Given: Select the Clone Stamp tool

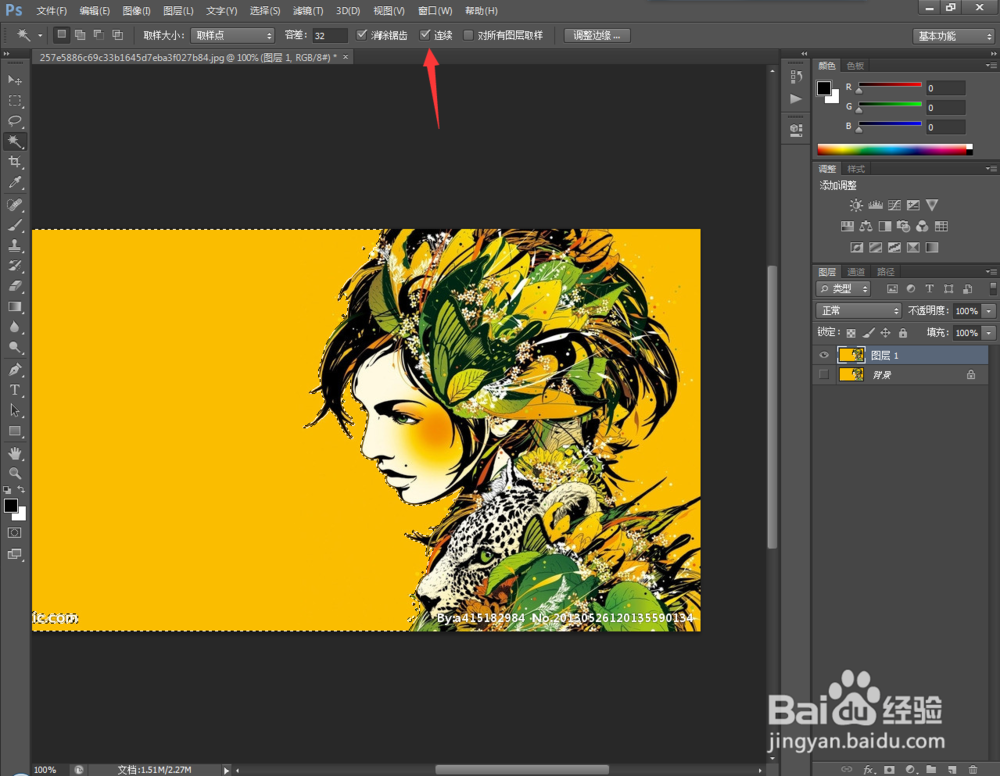Looking at the screenshot, I should pyautogui.click(x=15, y=245).
